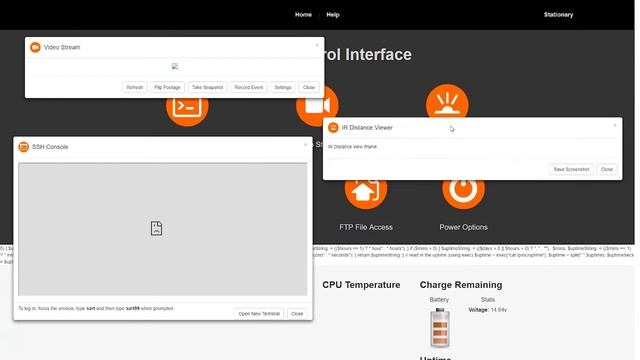Screen dimensions: 640x360
Task: Refresh the video stream
Action: 135,87
